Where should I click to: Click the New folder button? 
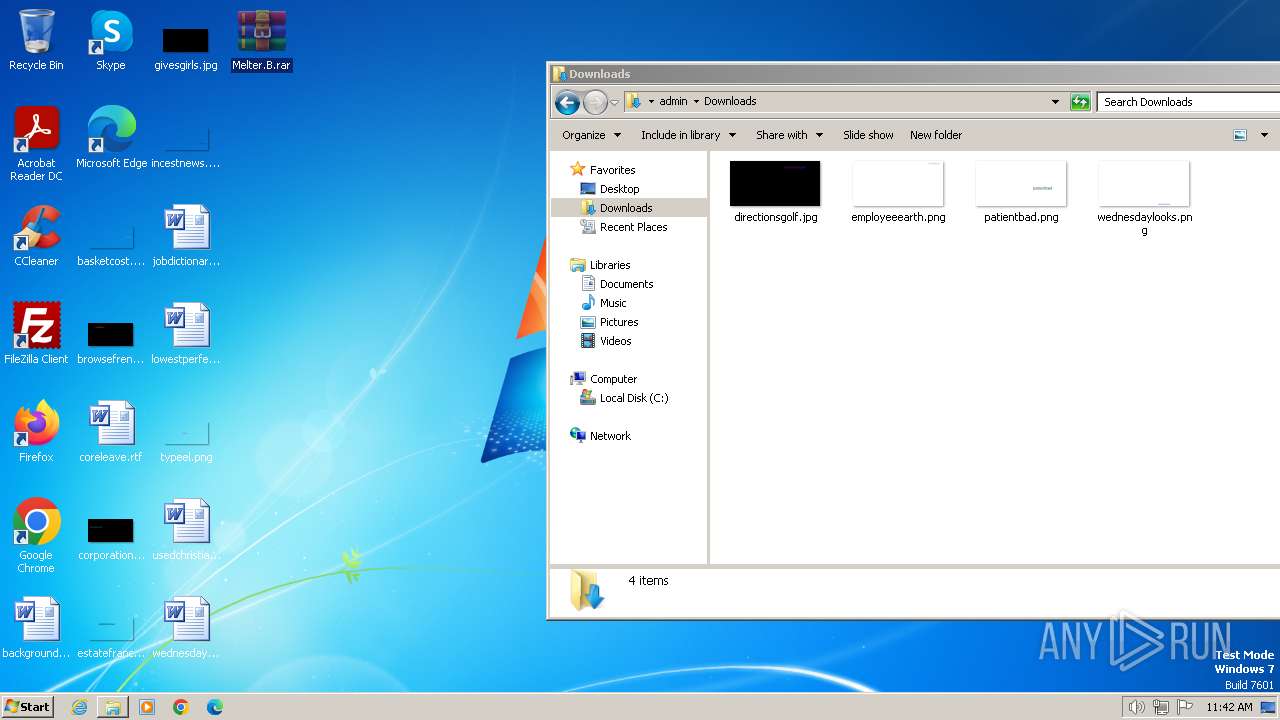936,135
